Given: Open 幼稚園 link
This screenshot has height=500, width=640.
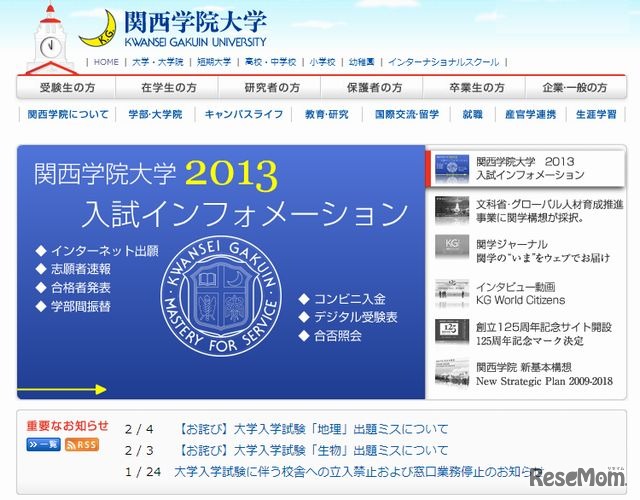Looking at the screenshot, I should (x=362, y=62).
